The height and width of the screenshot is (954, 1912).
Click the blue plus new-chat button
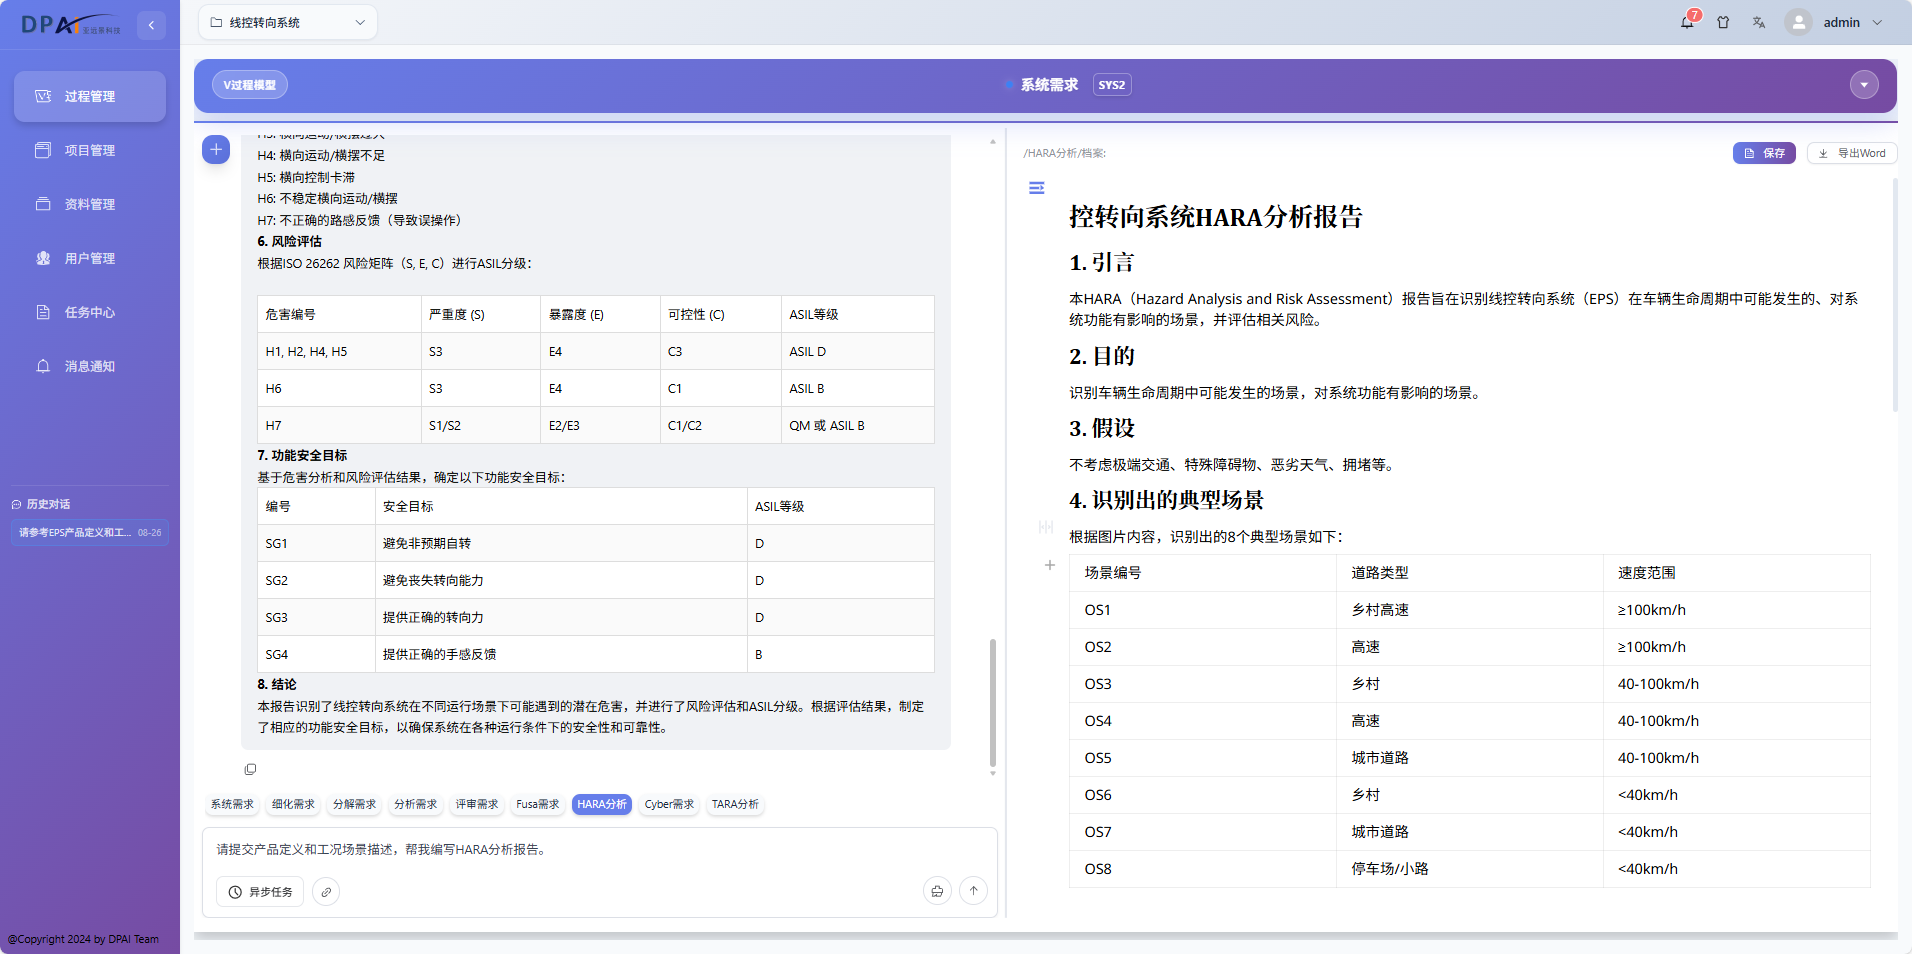216,149
